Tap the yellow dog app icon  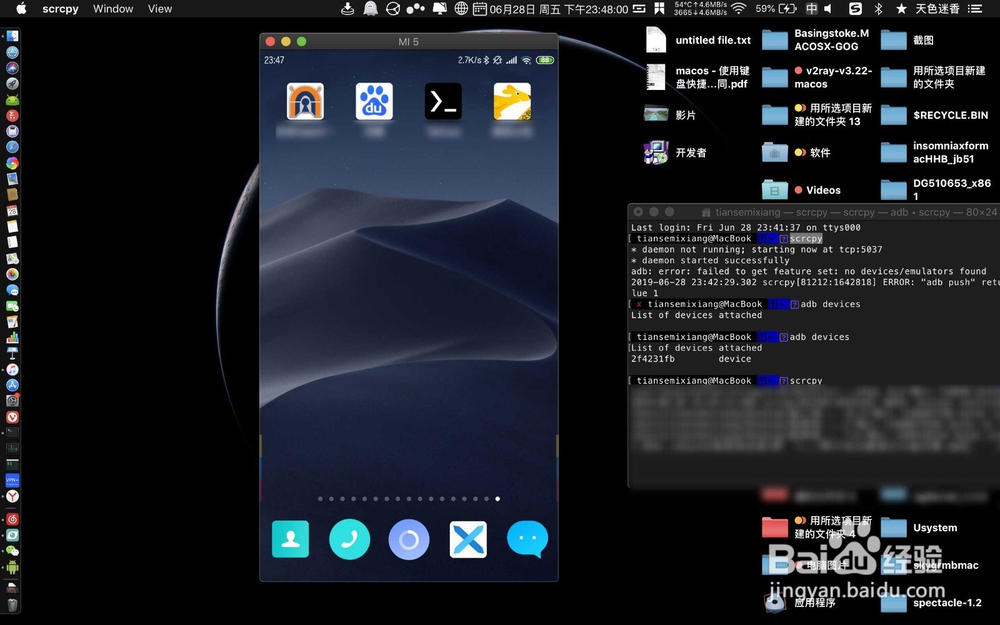point(512,101)
